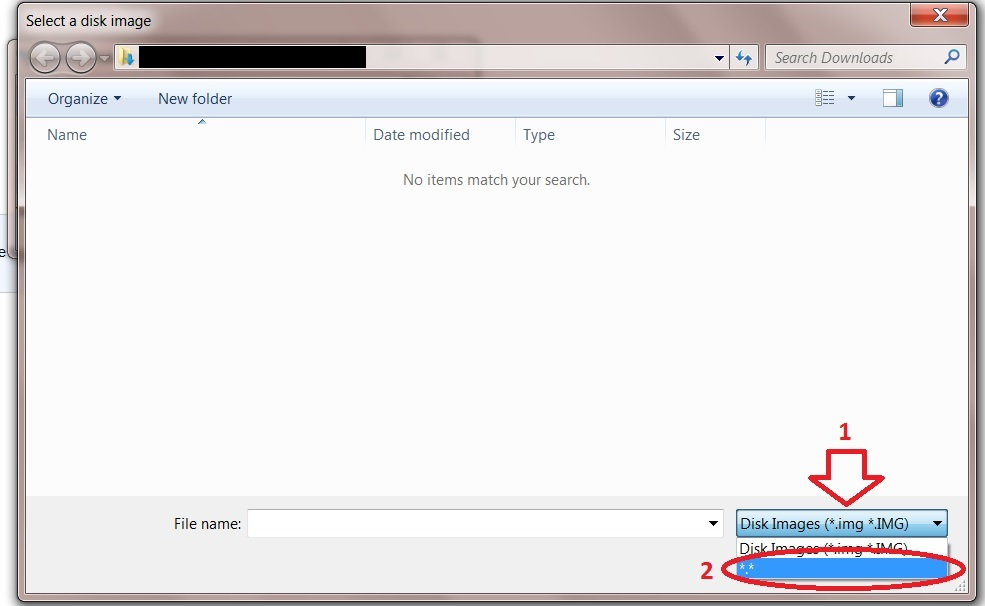Show the preview pane
The width and height of the screenshot is (985, 606).
(x=892, y=98)
